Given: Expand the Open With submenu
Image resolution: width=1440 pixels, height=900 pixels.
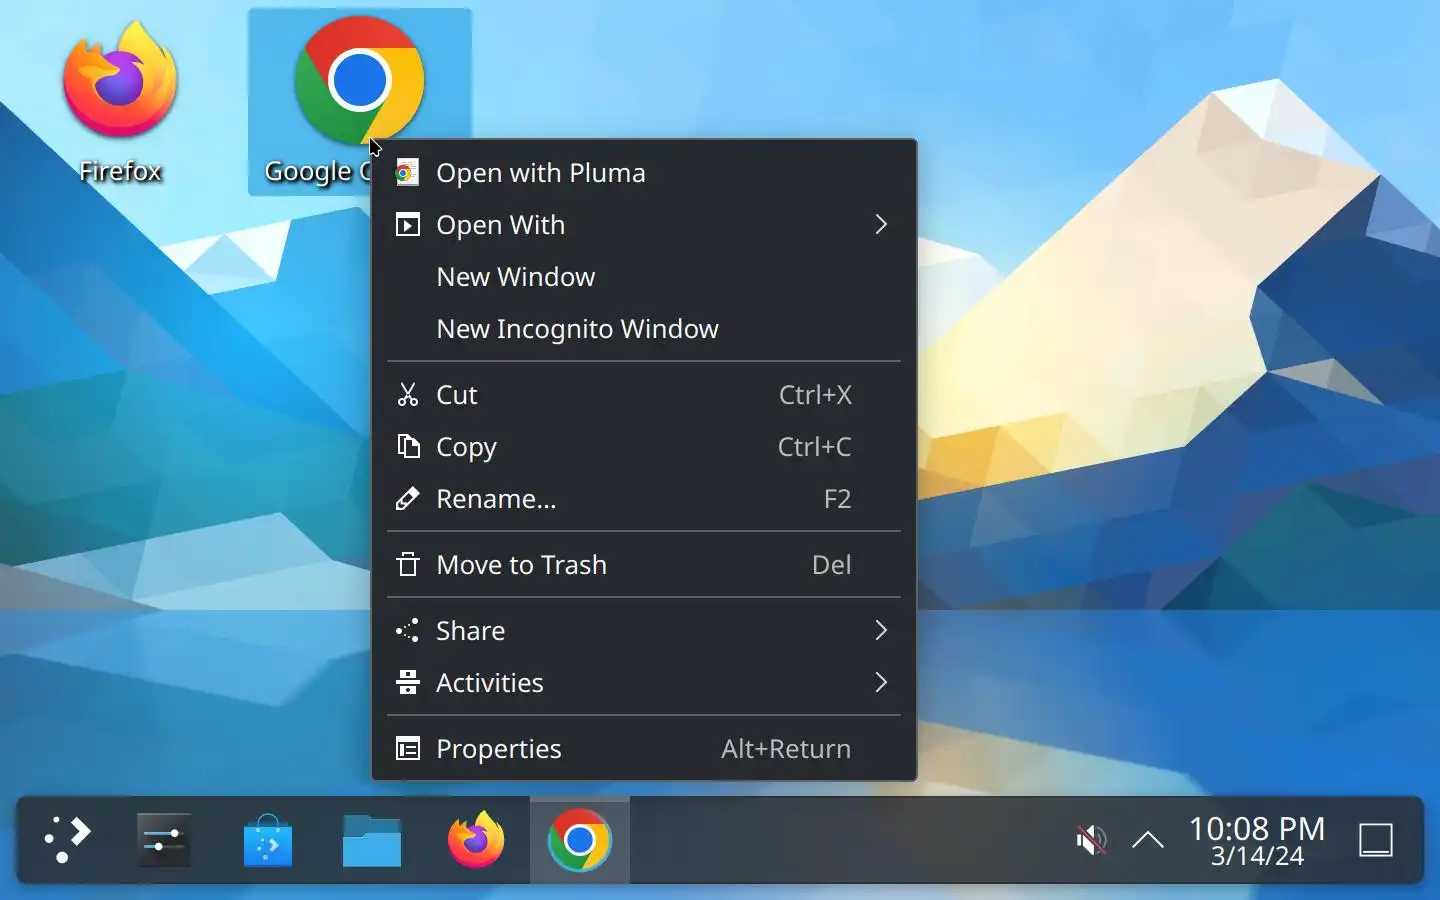Looking at the screenshot, I should (644, 225).
